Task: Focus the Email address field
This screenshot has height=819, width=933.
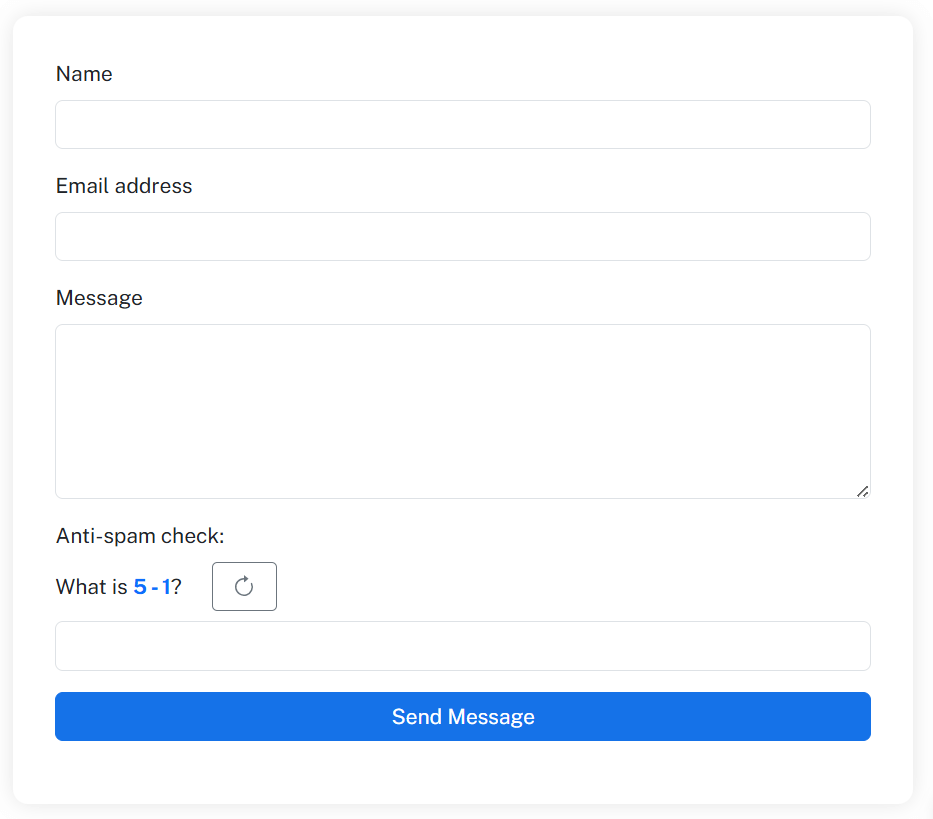Action: click(x=462, y=236)
